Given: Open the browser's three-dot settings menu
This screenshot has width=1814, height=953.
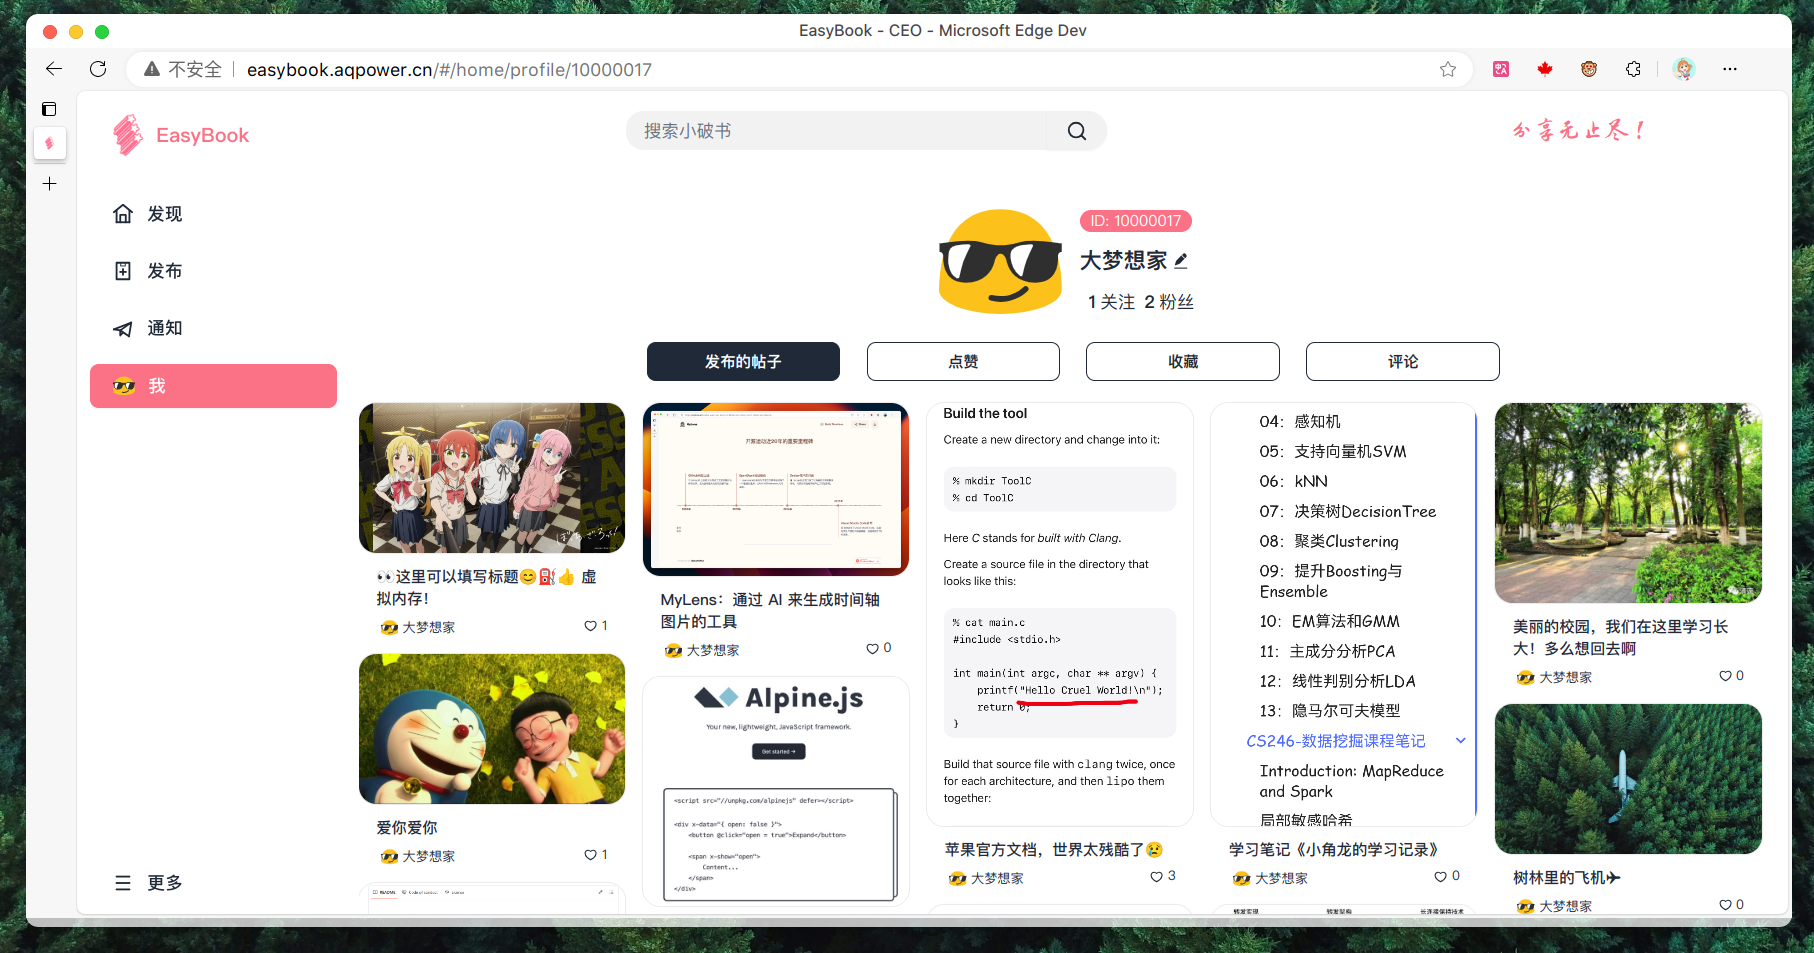Looking at the screenshot, I should pyautogui.click(x=1729, y=69).
